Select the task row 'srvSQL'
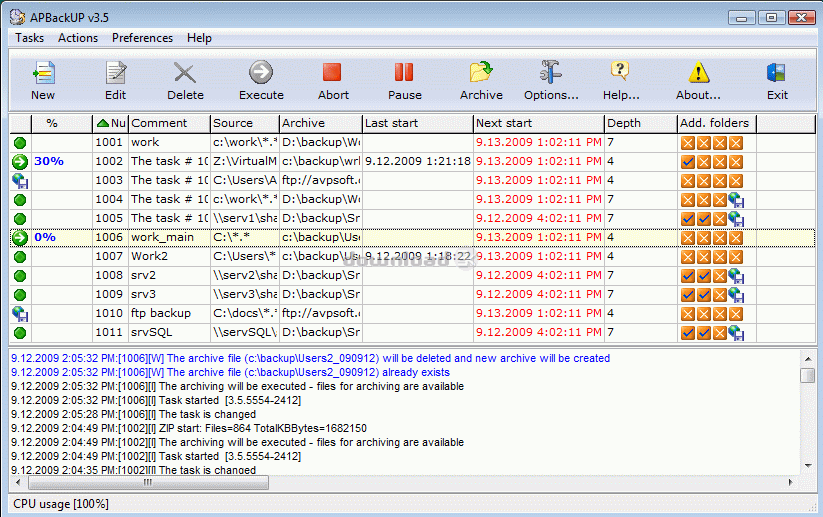This screenshot has height=517, width=823. coord(413,333)
